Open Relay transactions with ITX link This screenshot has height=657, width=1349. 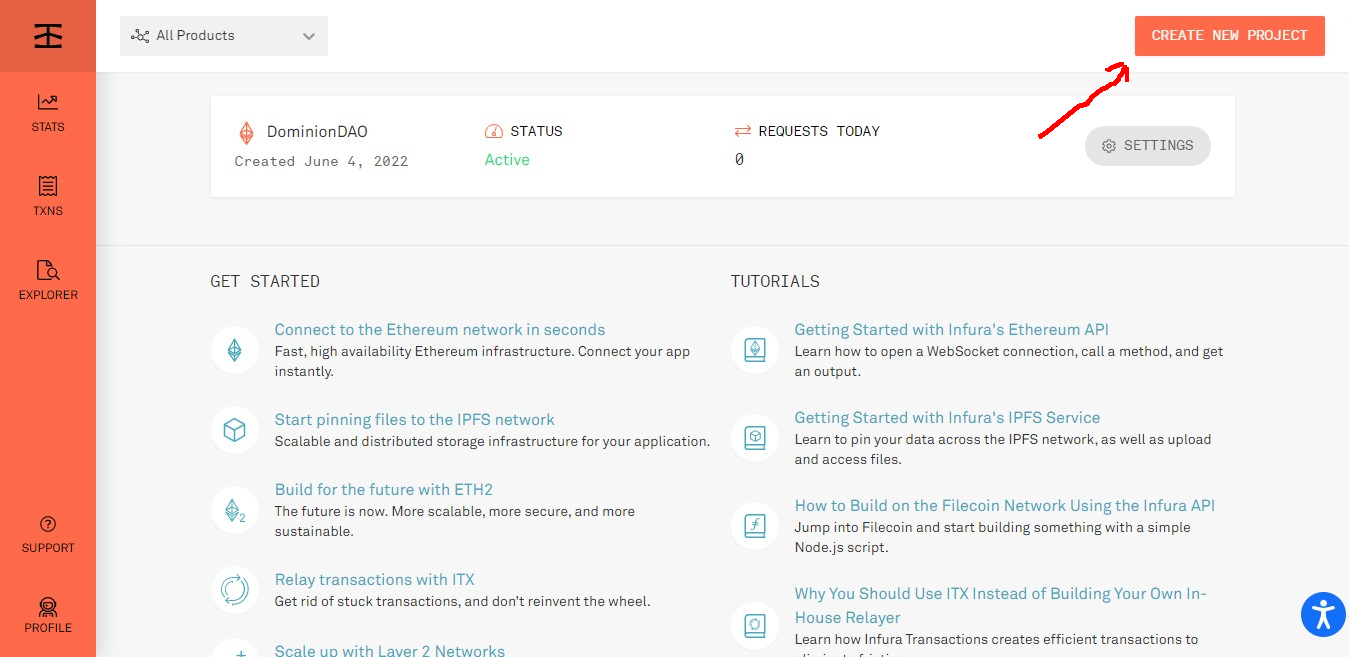(374, 580)
